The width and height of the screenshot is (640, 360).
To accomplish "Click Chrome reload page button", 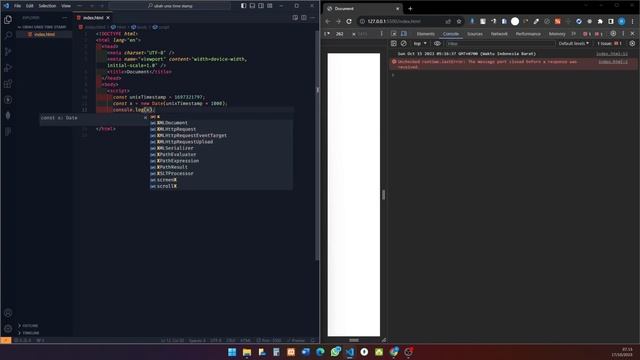I will coord(349,21).
